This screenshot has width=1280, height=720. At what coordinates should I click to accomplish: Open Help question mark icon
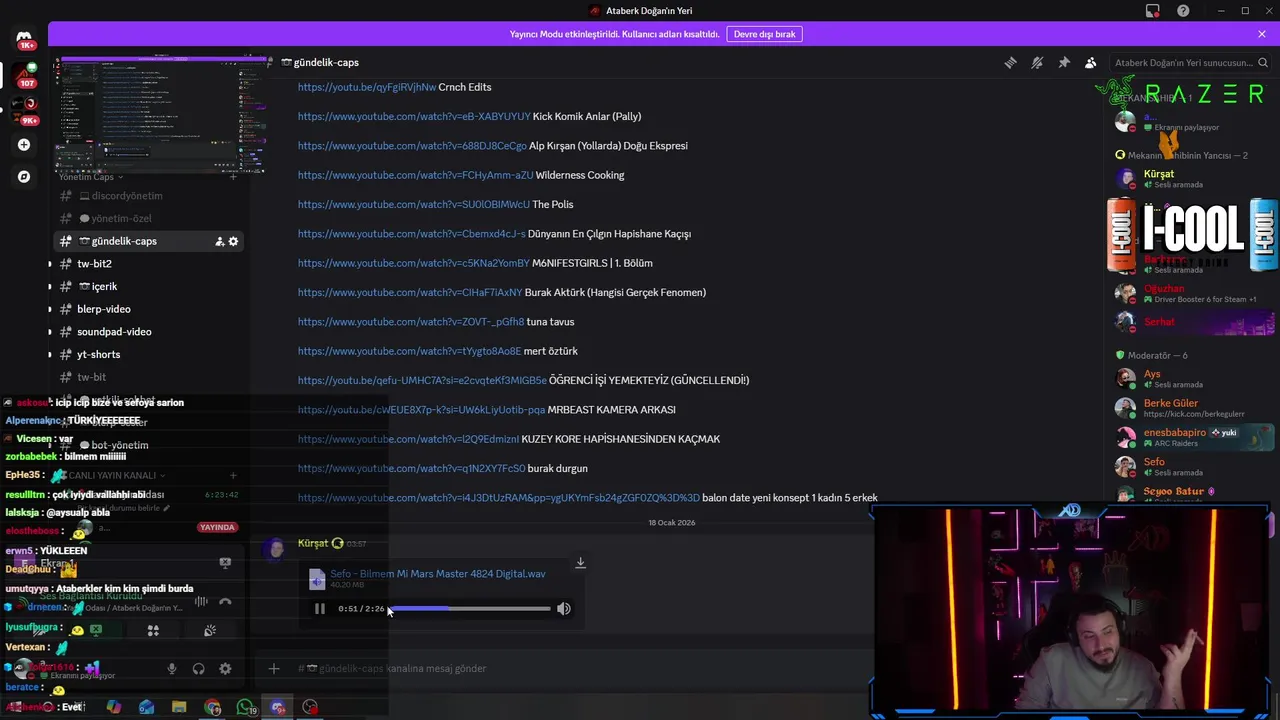[x=1183, y=11]
